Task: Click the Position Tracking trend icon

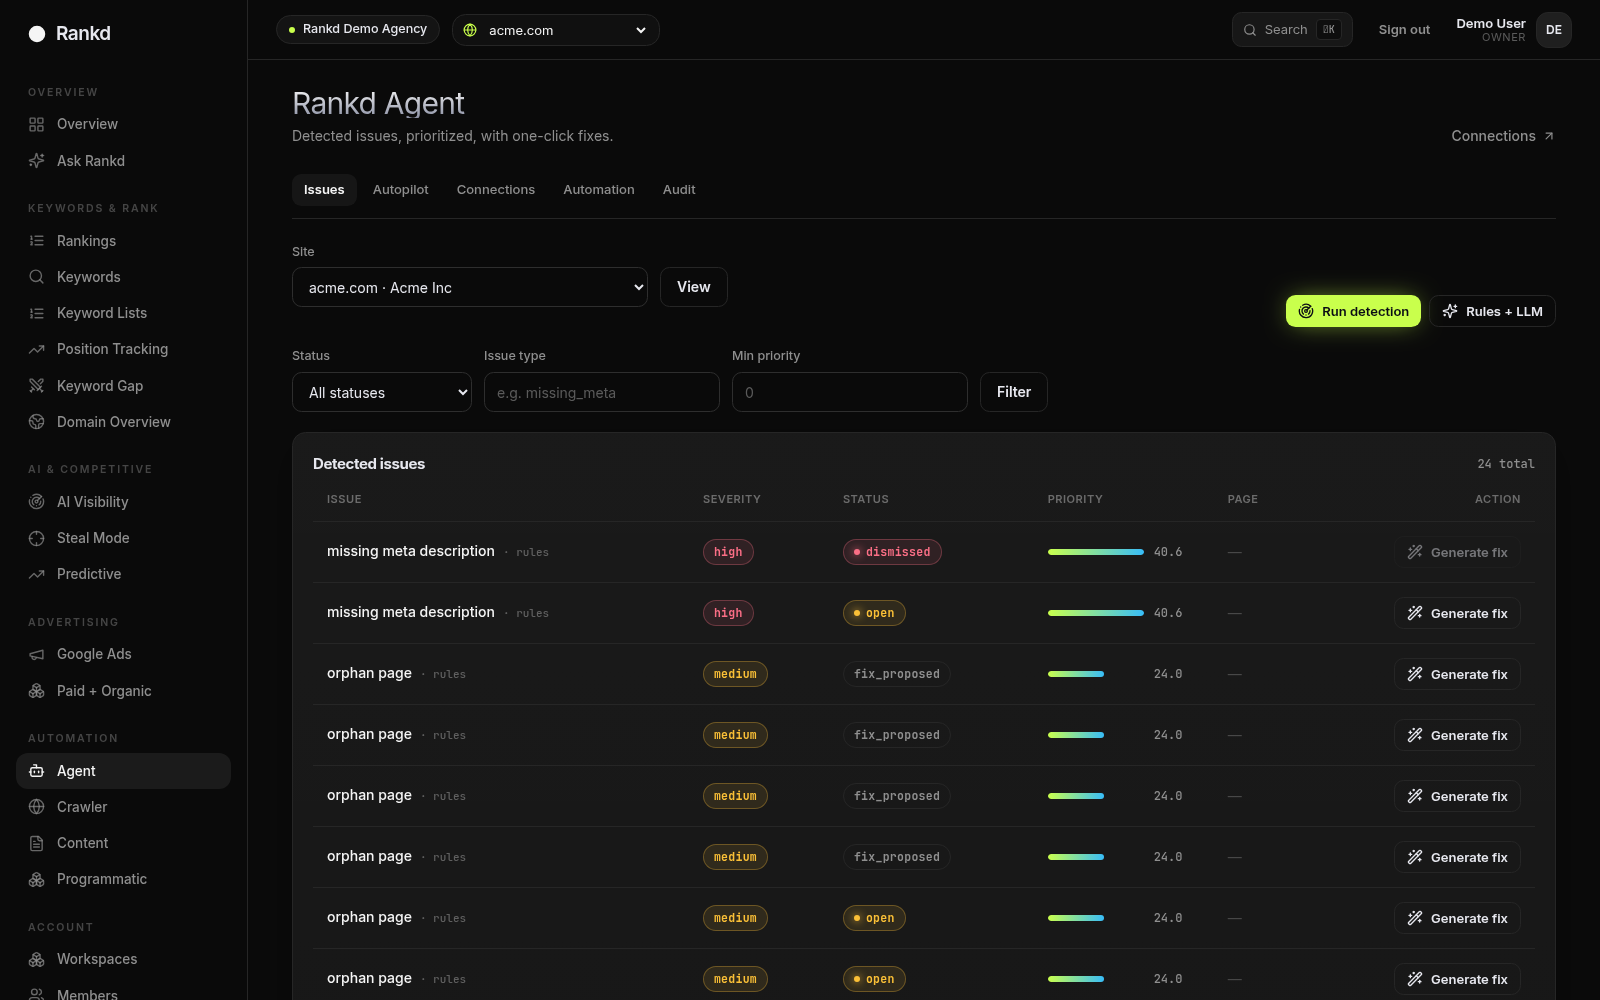Action: click(x=37, y=349)
